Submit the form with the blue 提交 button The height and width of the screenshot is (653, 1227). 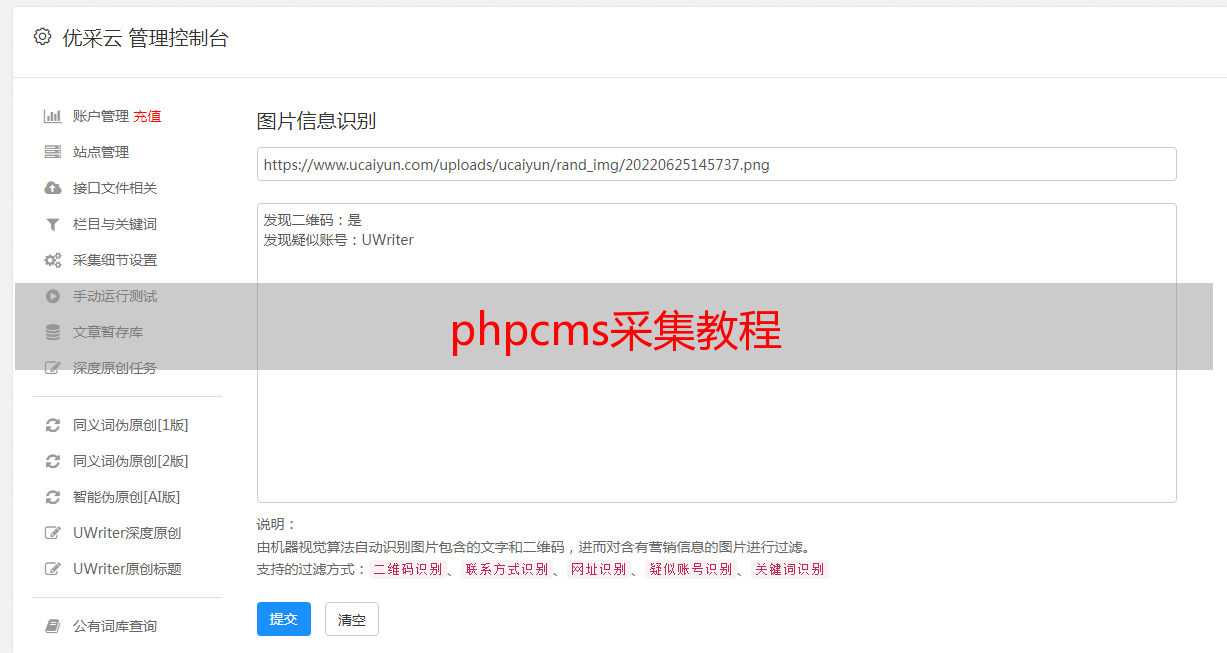tap(284, 619)
